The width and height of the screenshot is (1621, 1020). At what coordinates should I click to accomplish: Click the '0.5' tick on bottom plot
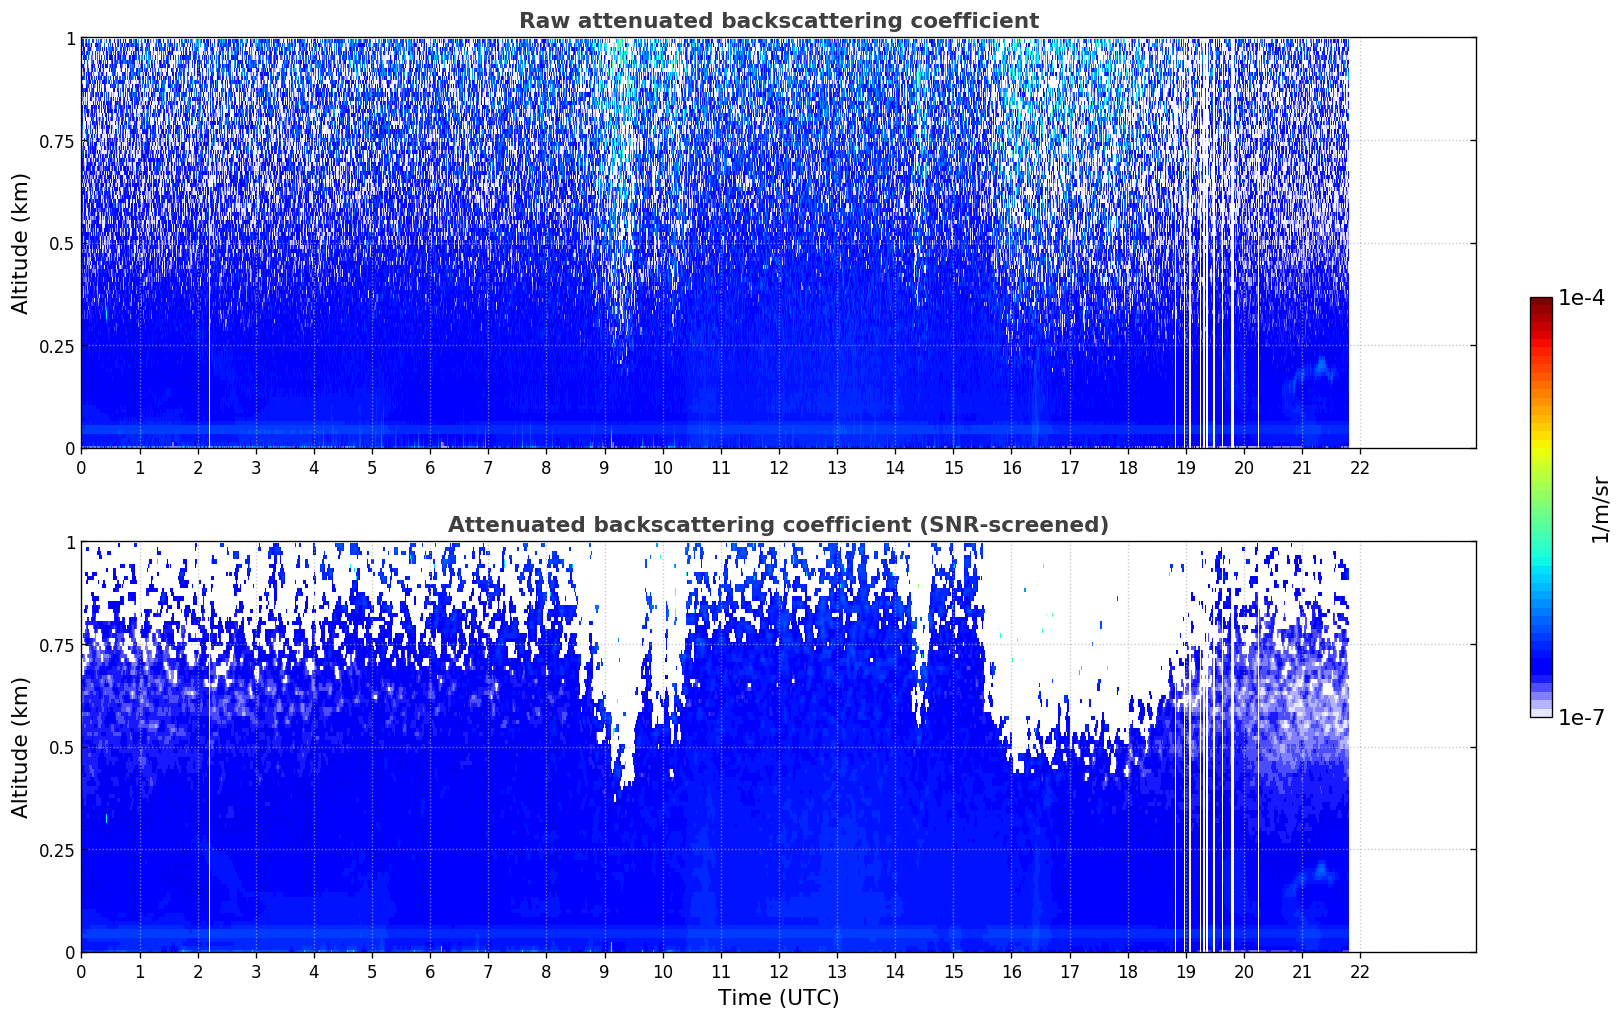pos(62,747)
